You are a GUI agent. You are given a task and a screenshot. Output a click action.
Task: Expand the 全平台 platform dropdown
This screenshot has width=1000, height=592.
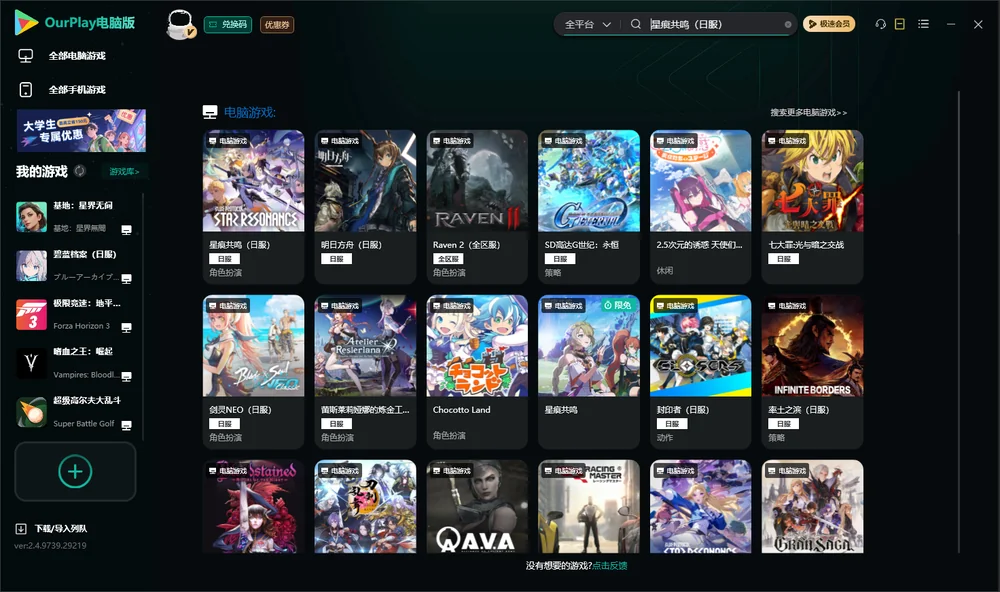(587, 24)
